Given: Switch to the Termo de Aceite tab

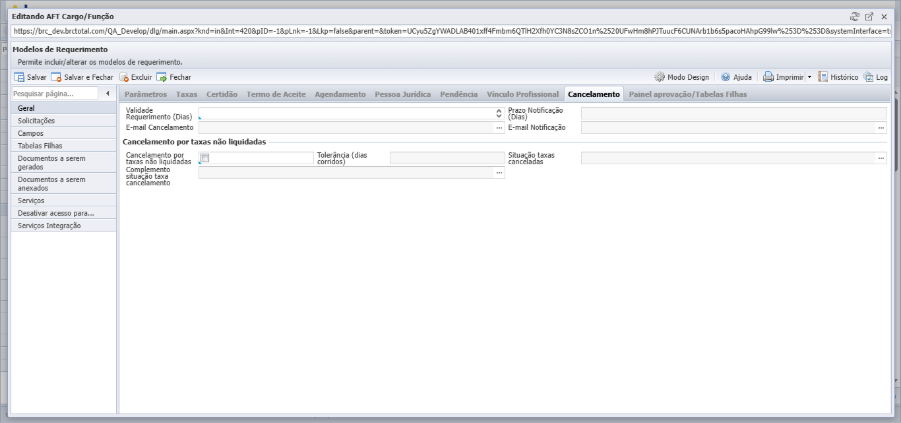Looking at the screenshot, I should click(276, 94).
